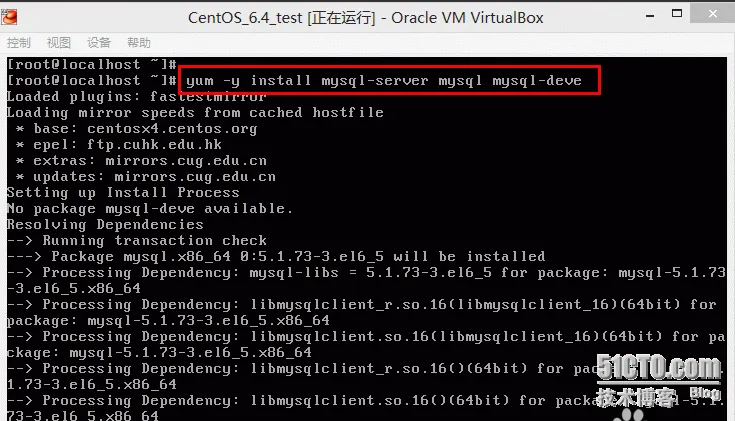Select the 'Loading mirror speeds' output line
Viewport: 735px width, 421px height.
pos(195,113)
